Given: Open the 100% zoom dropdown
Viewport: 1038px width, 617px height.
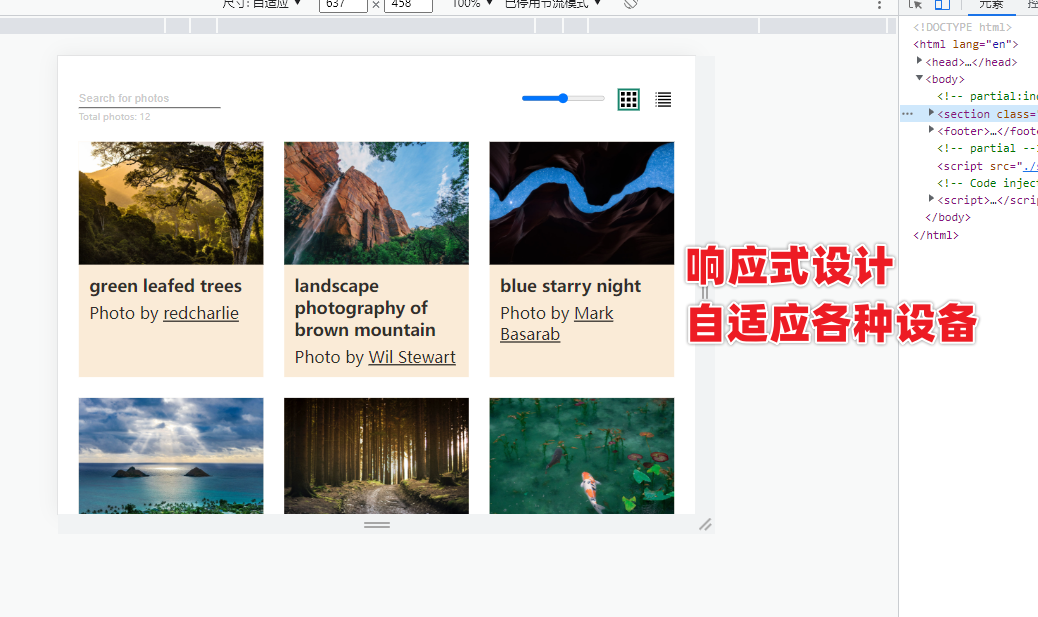Looking at the screenshot, I should [473, 4].
